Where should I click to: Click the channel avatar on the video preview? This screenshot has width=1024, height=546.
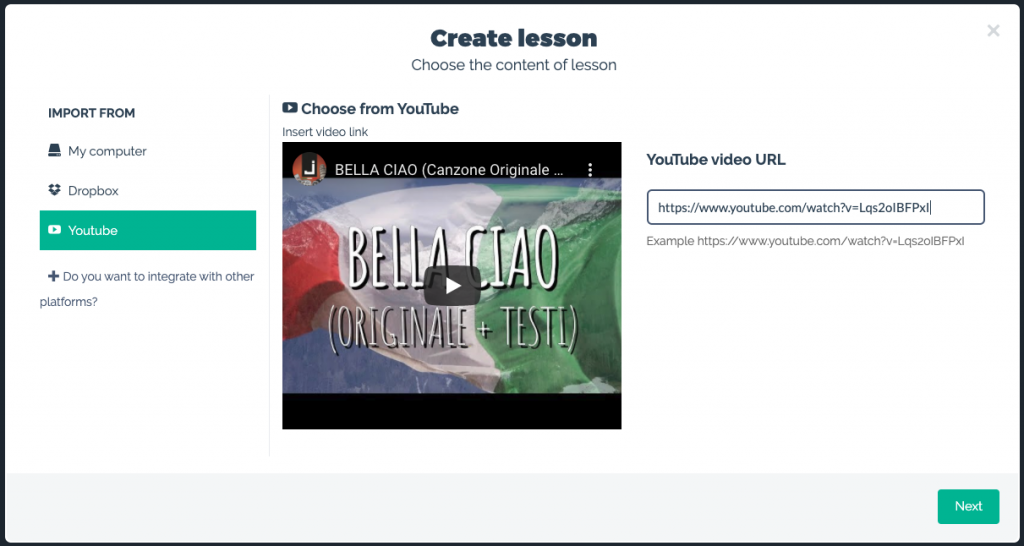click(x=309, y=169)
